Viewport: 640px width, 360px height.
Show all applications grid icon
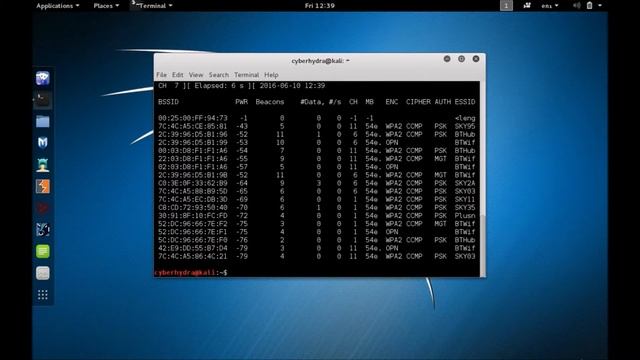(43, 295)
